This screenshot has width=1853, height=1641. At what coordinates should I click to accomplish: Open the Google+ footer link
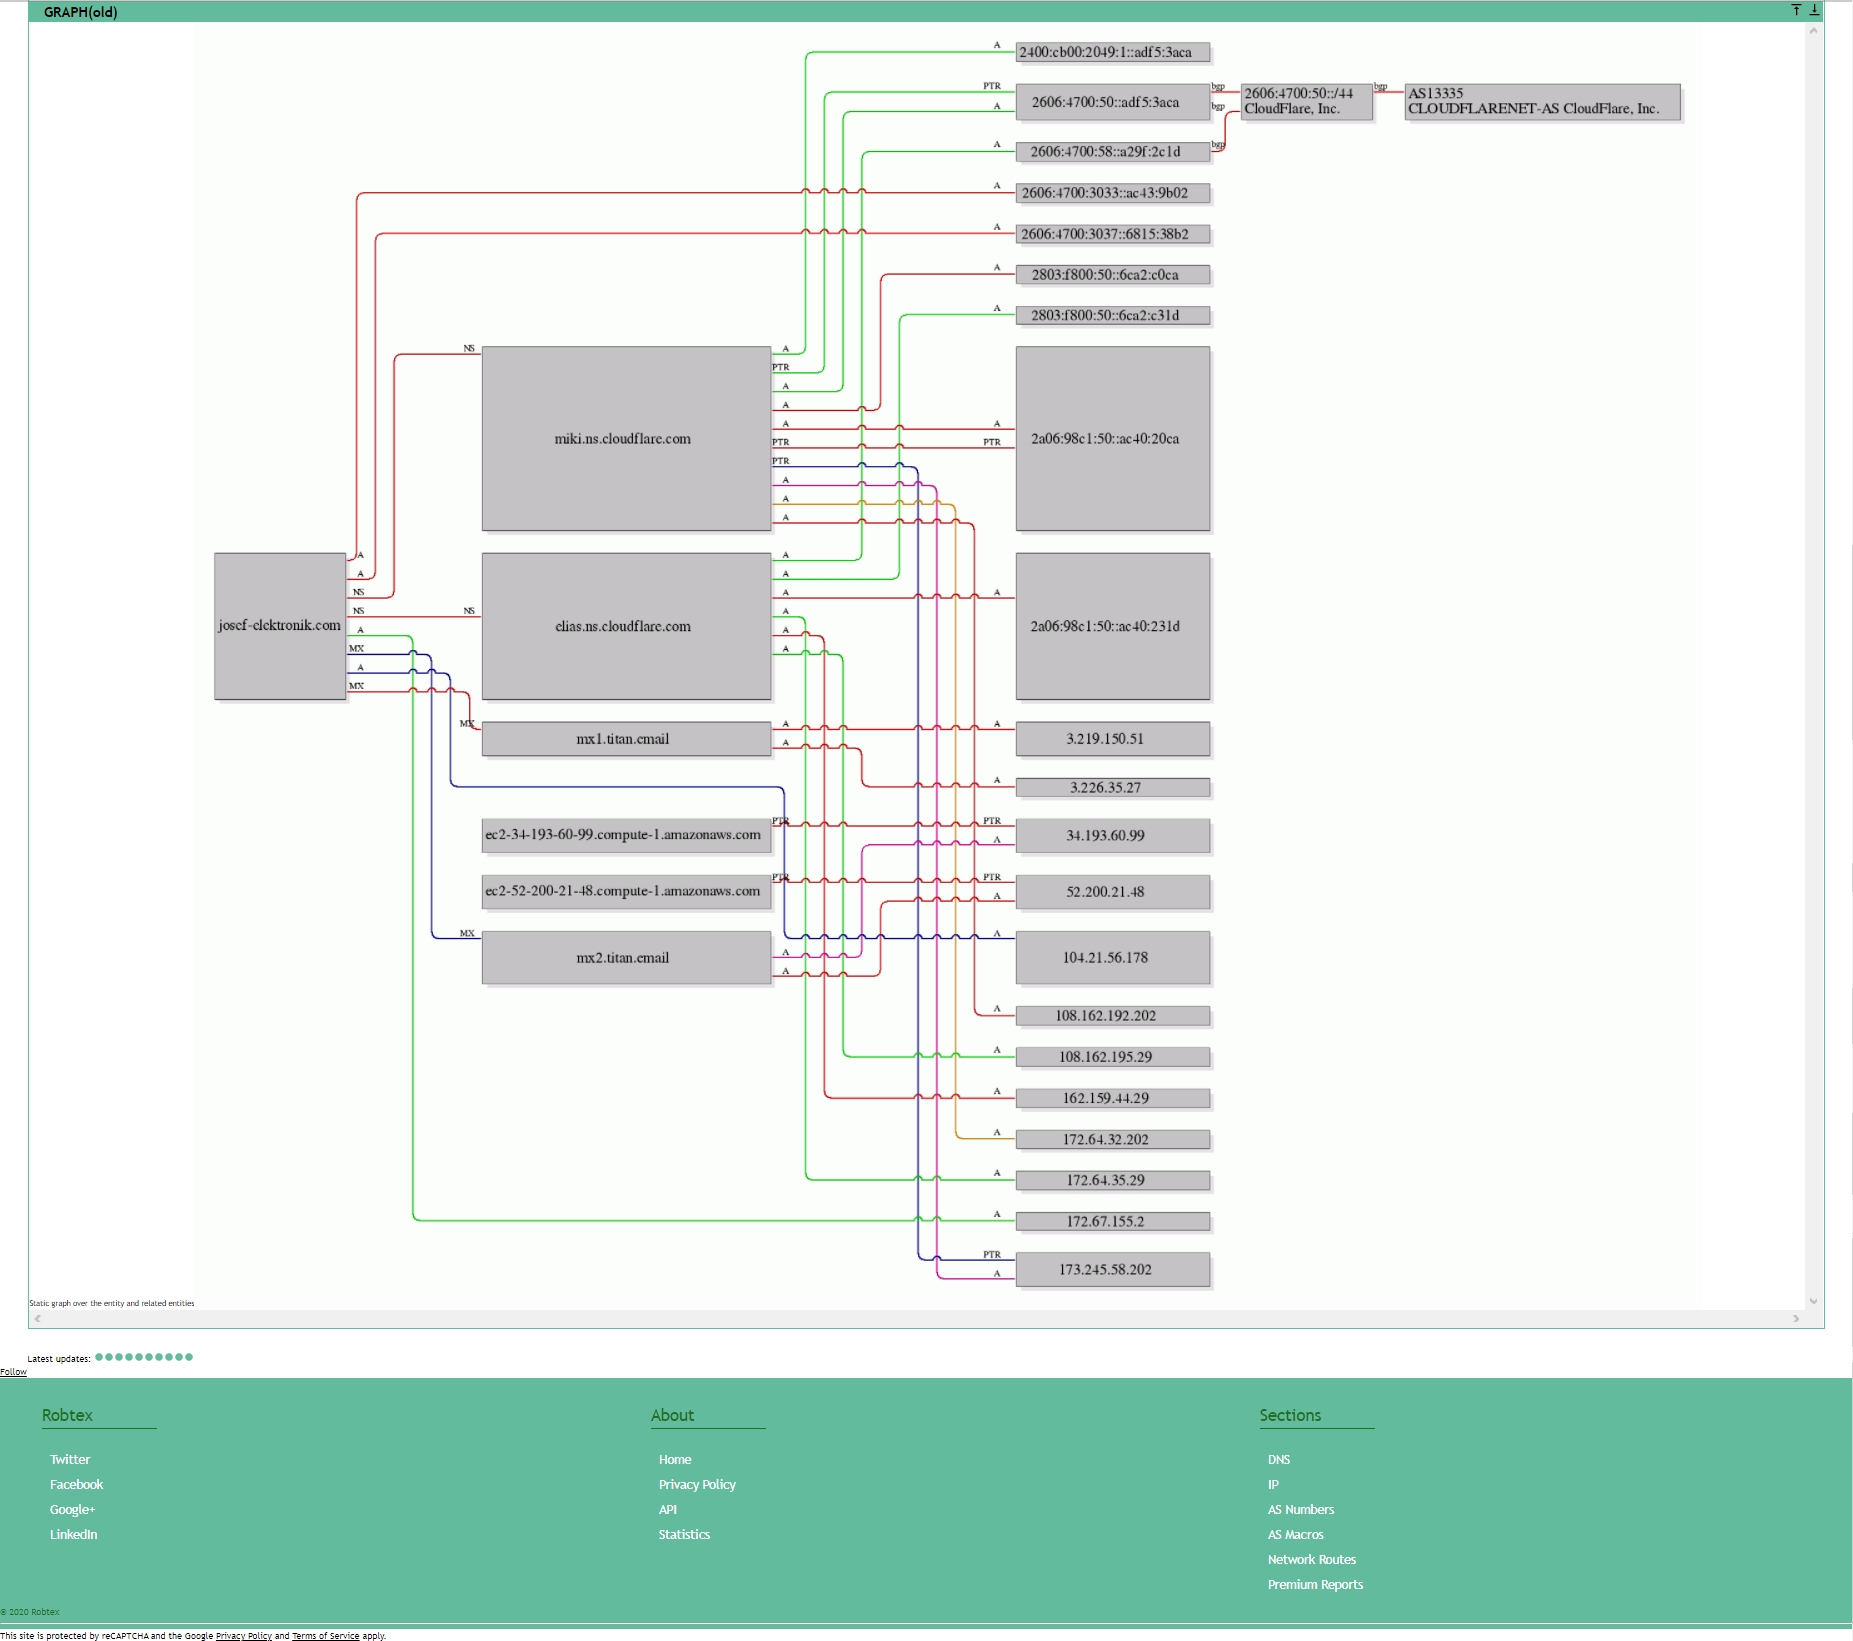72,1510
